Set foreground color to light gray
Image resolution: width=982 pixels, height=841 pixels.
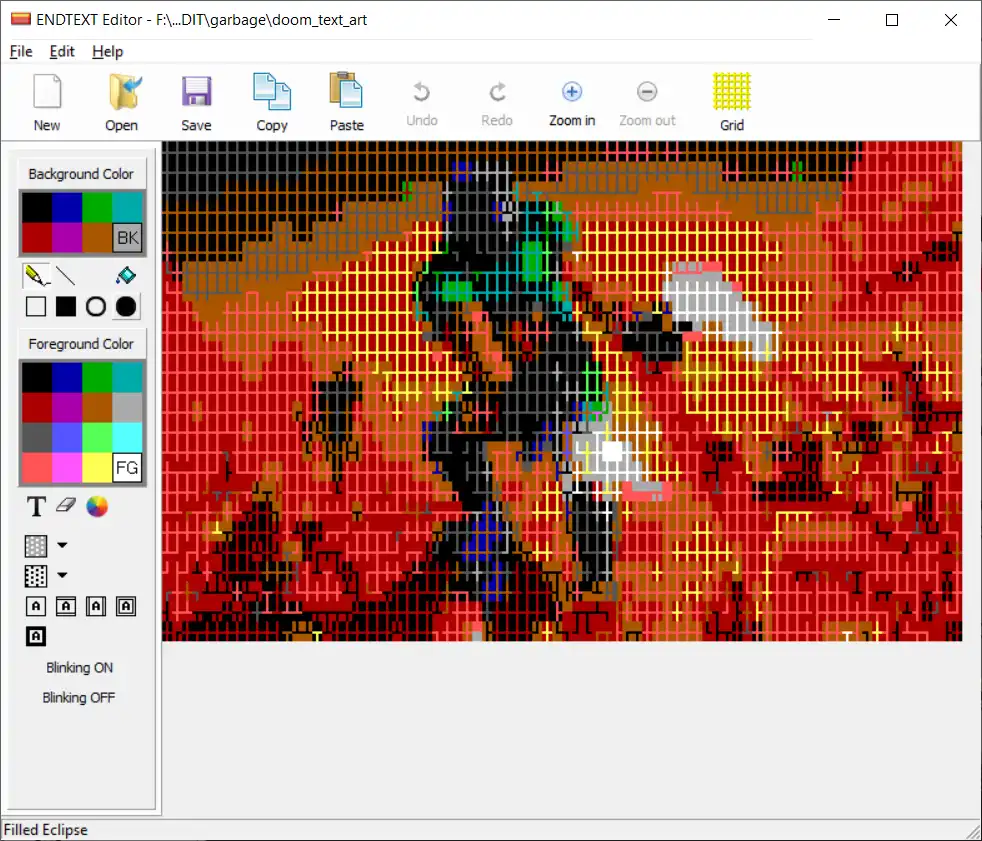[127, 408]
